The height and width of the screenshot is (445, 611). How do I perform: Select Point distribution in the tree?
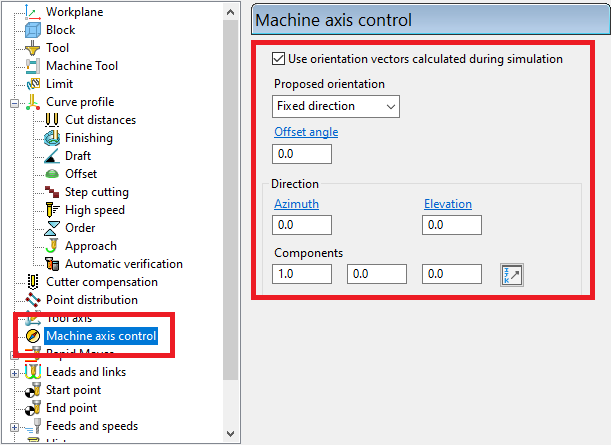[x=91, y=300]
